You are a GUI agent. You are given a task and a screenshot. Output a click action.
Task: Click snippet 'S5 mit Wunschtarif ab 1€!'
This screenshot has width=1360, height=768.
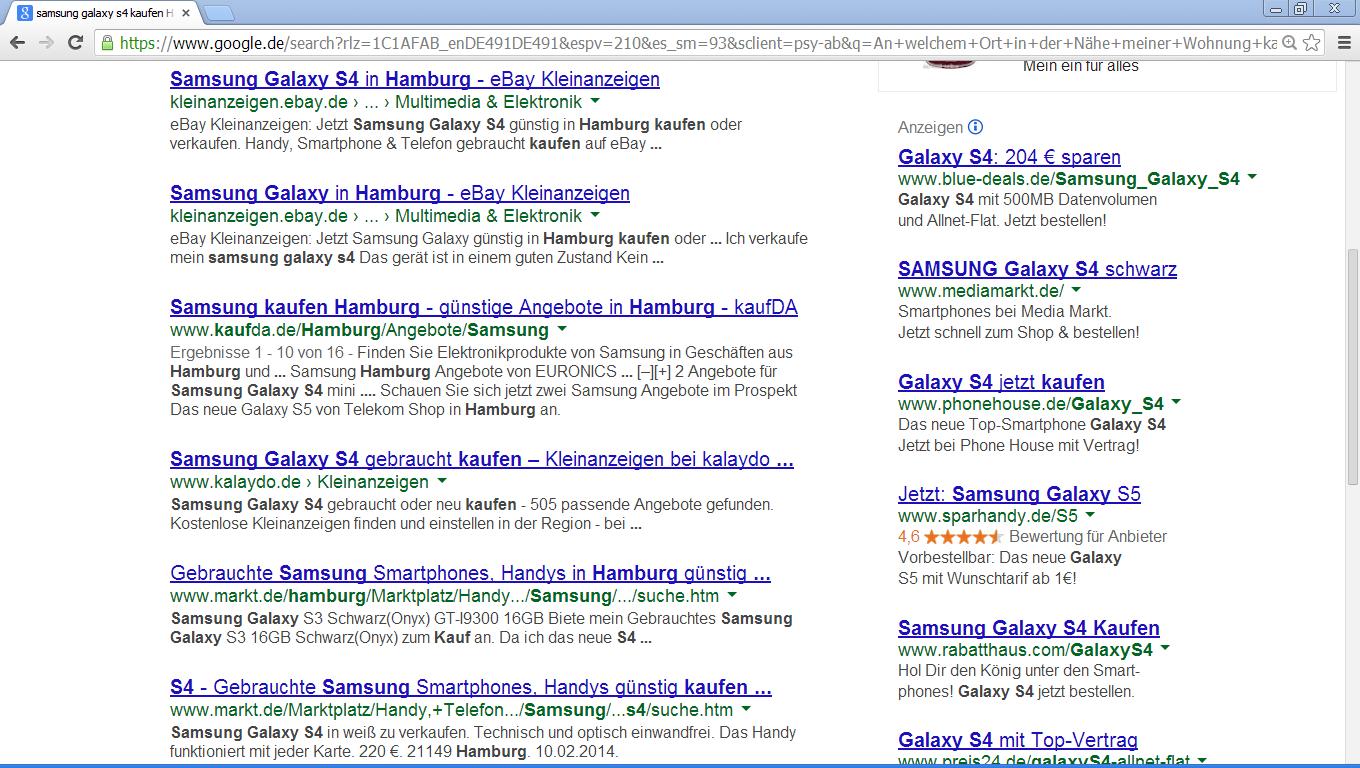(x=987, y=578)
